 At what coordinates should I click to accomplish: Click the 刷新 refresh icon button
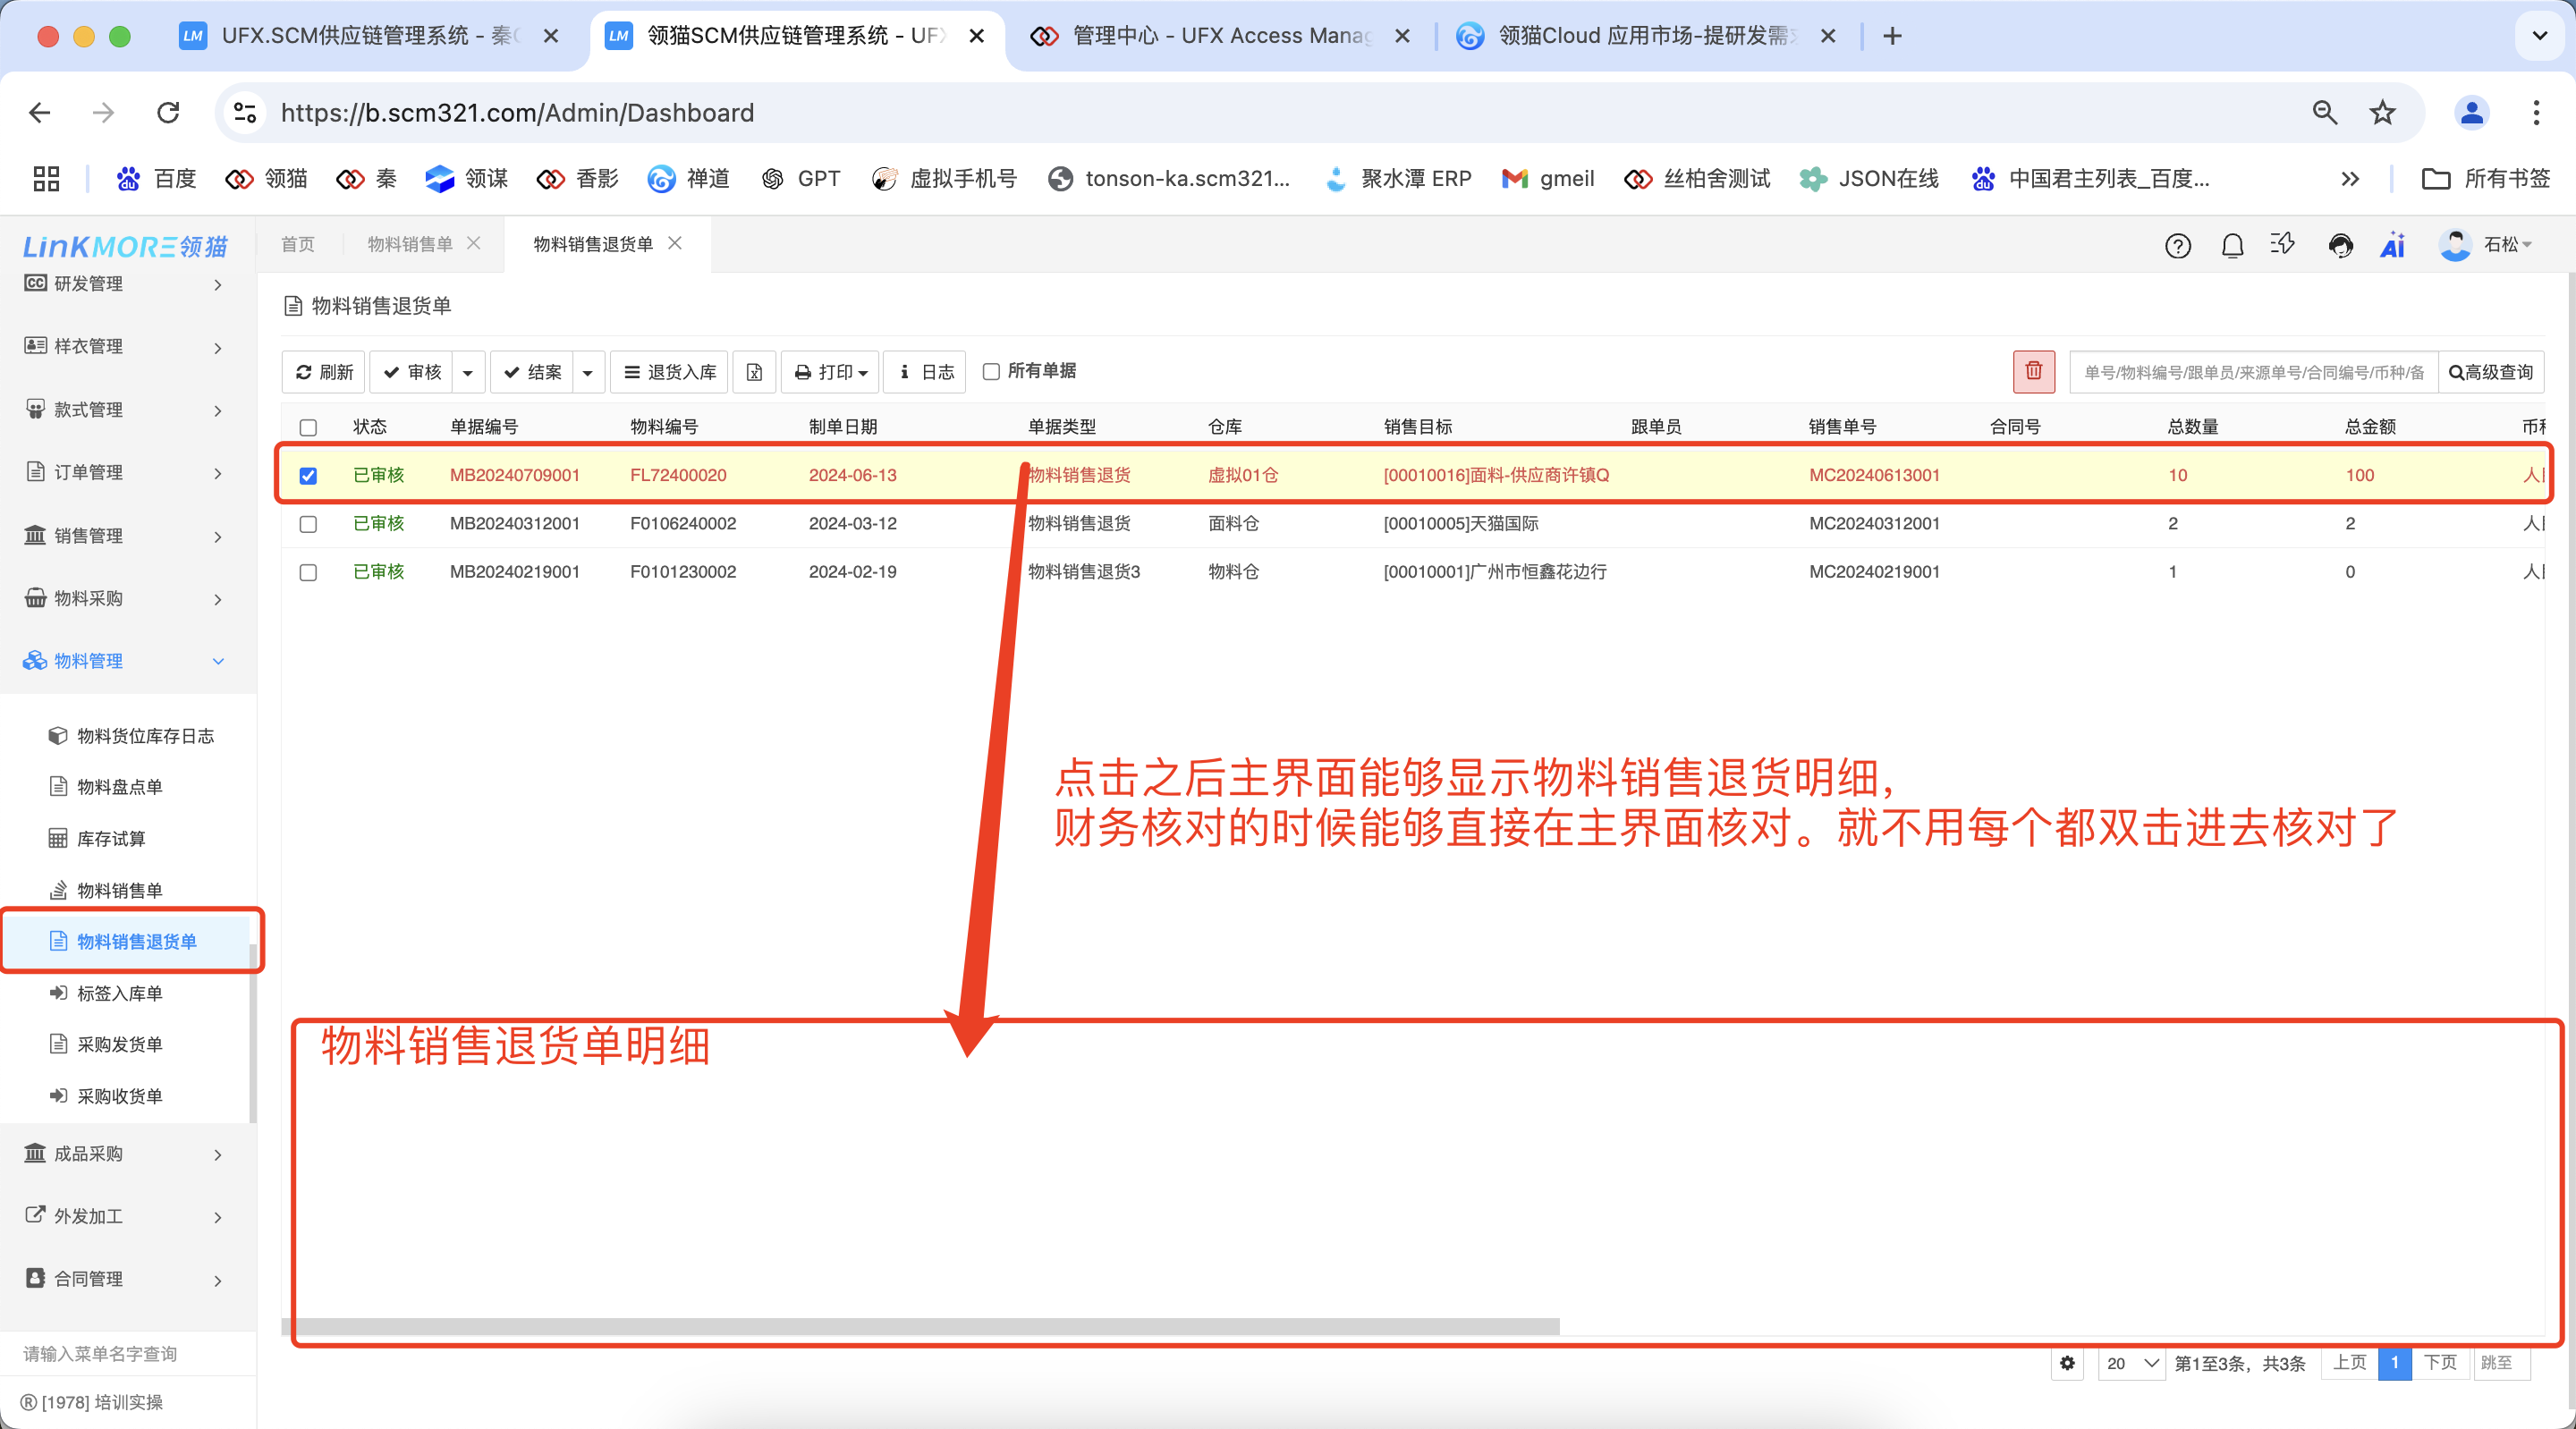(x=322, y=371)
